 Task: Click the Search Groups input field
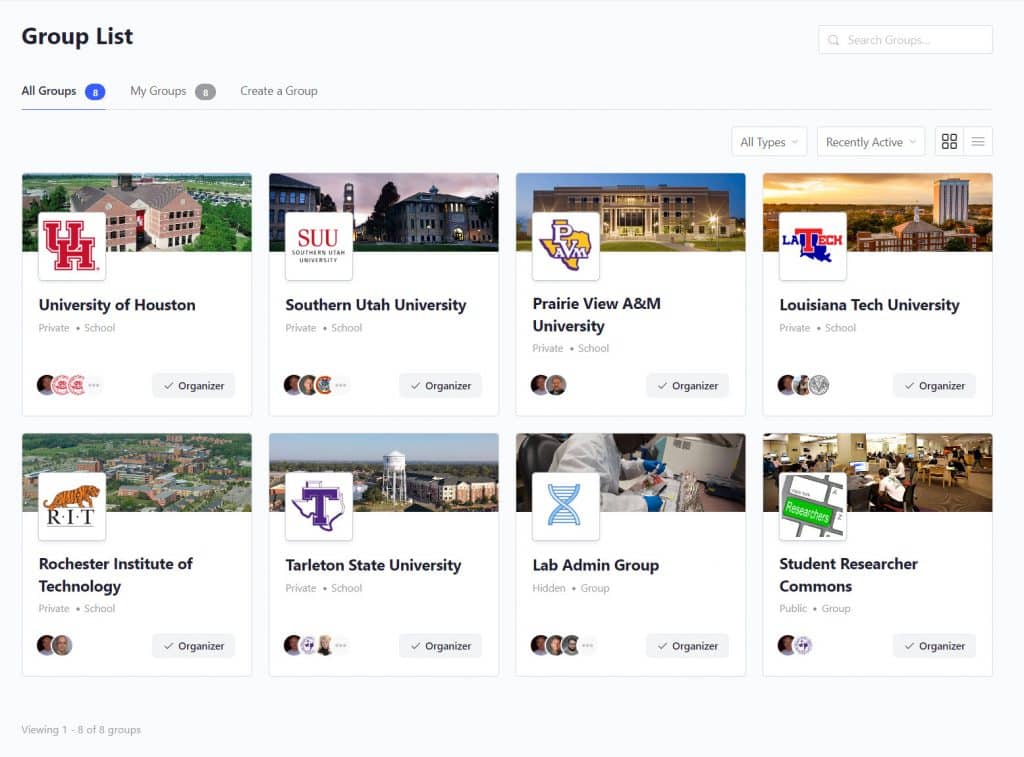[x=905, y=40]
